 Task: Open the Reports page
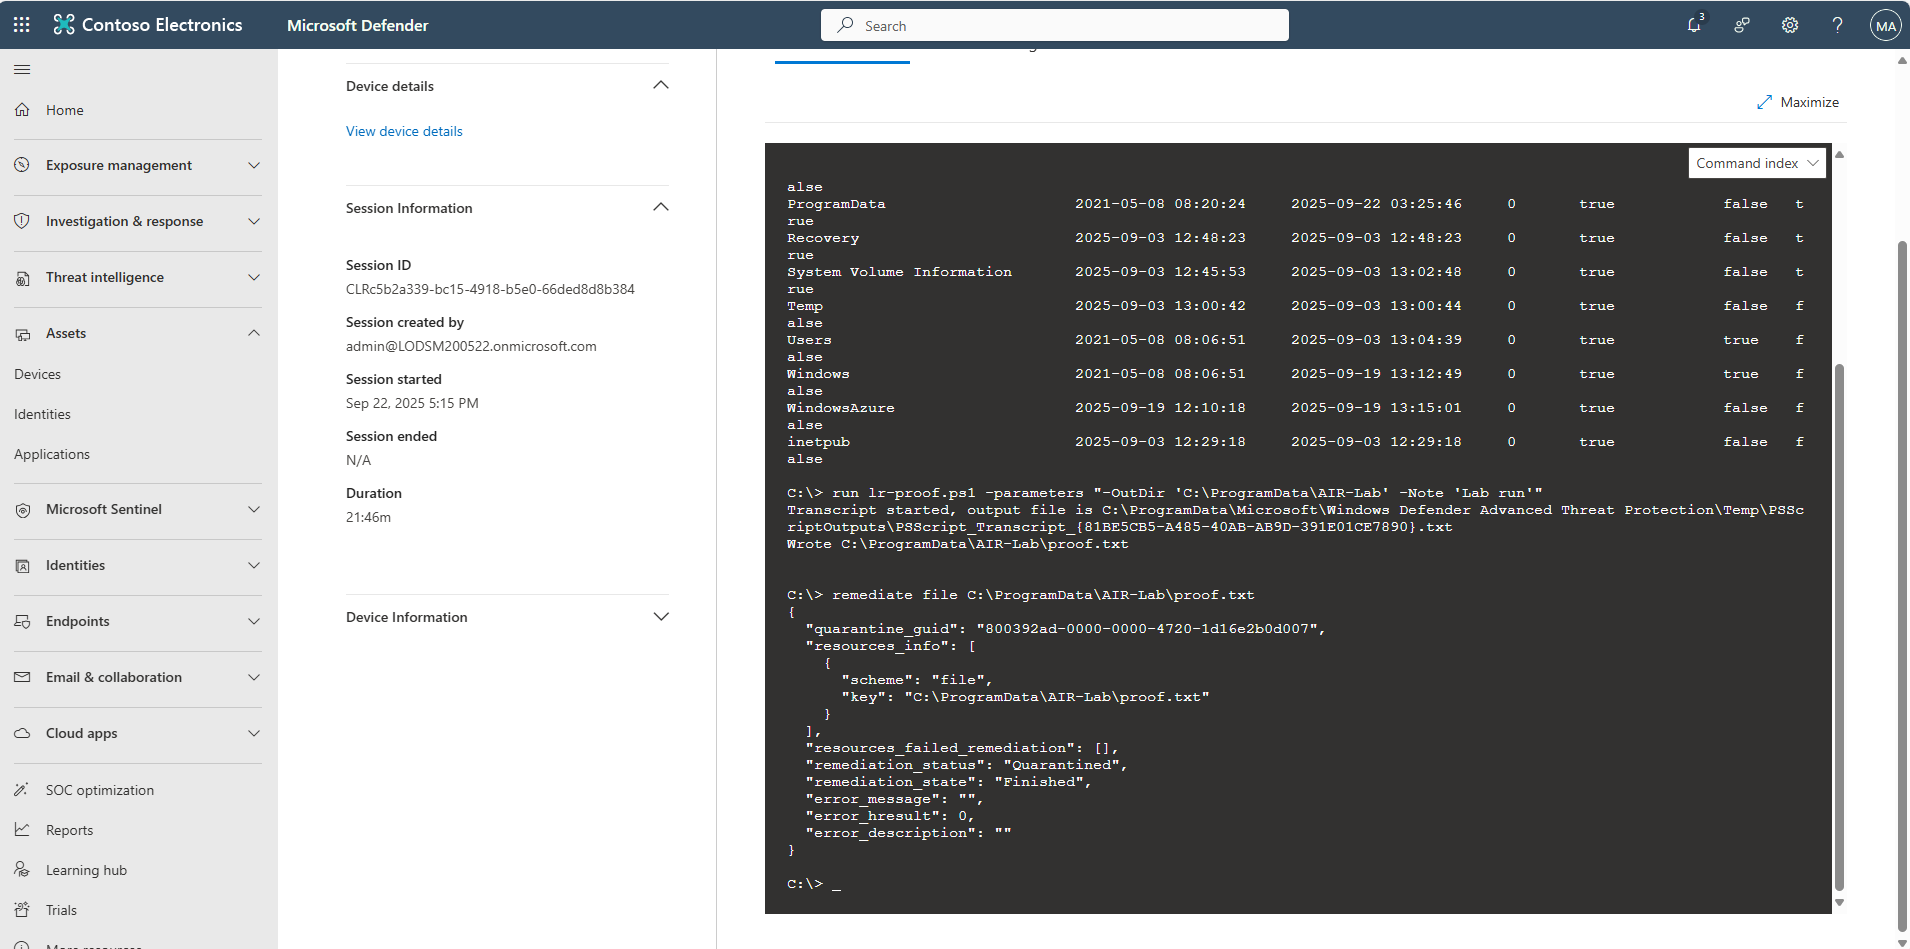click(x=69, y=830)
